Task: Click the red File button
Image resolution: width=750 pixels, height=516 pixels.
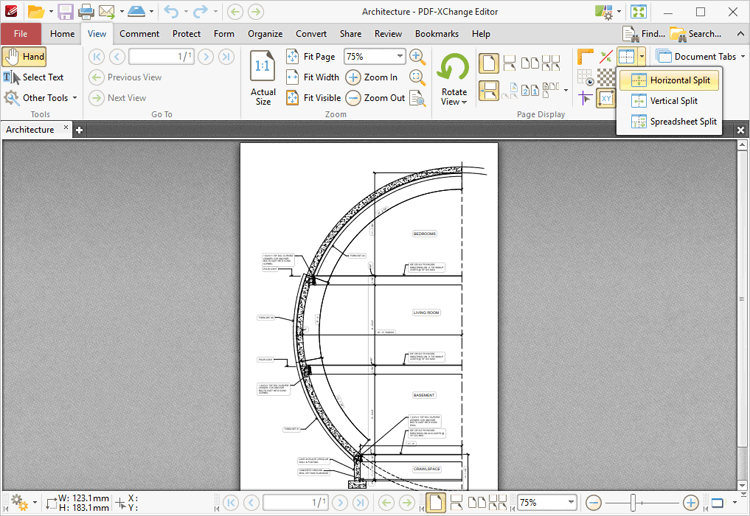Action: [21, 34]
